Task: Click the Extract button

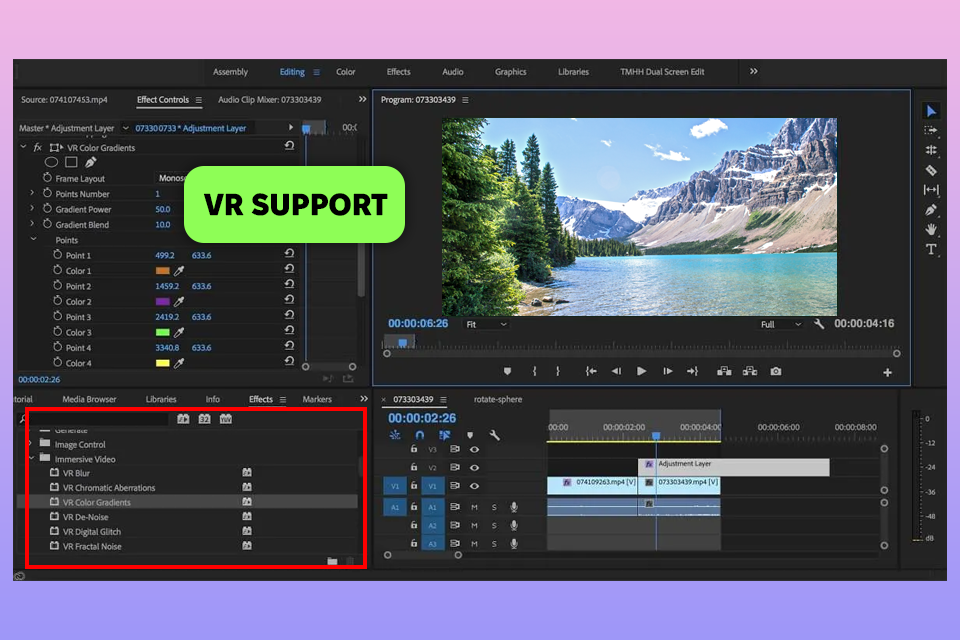Action: (x=750, y=371)
